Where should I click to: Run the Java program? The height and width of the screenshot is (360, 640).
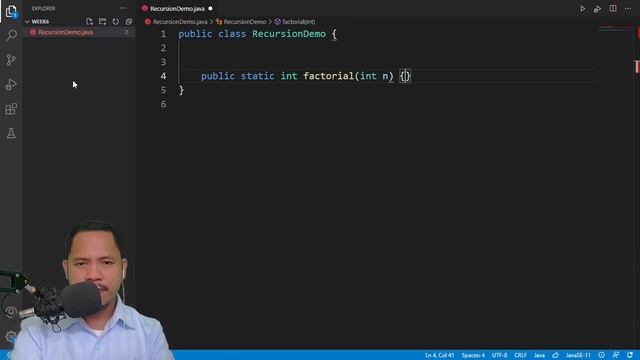tap(582, 9)
